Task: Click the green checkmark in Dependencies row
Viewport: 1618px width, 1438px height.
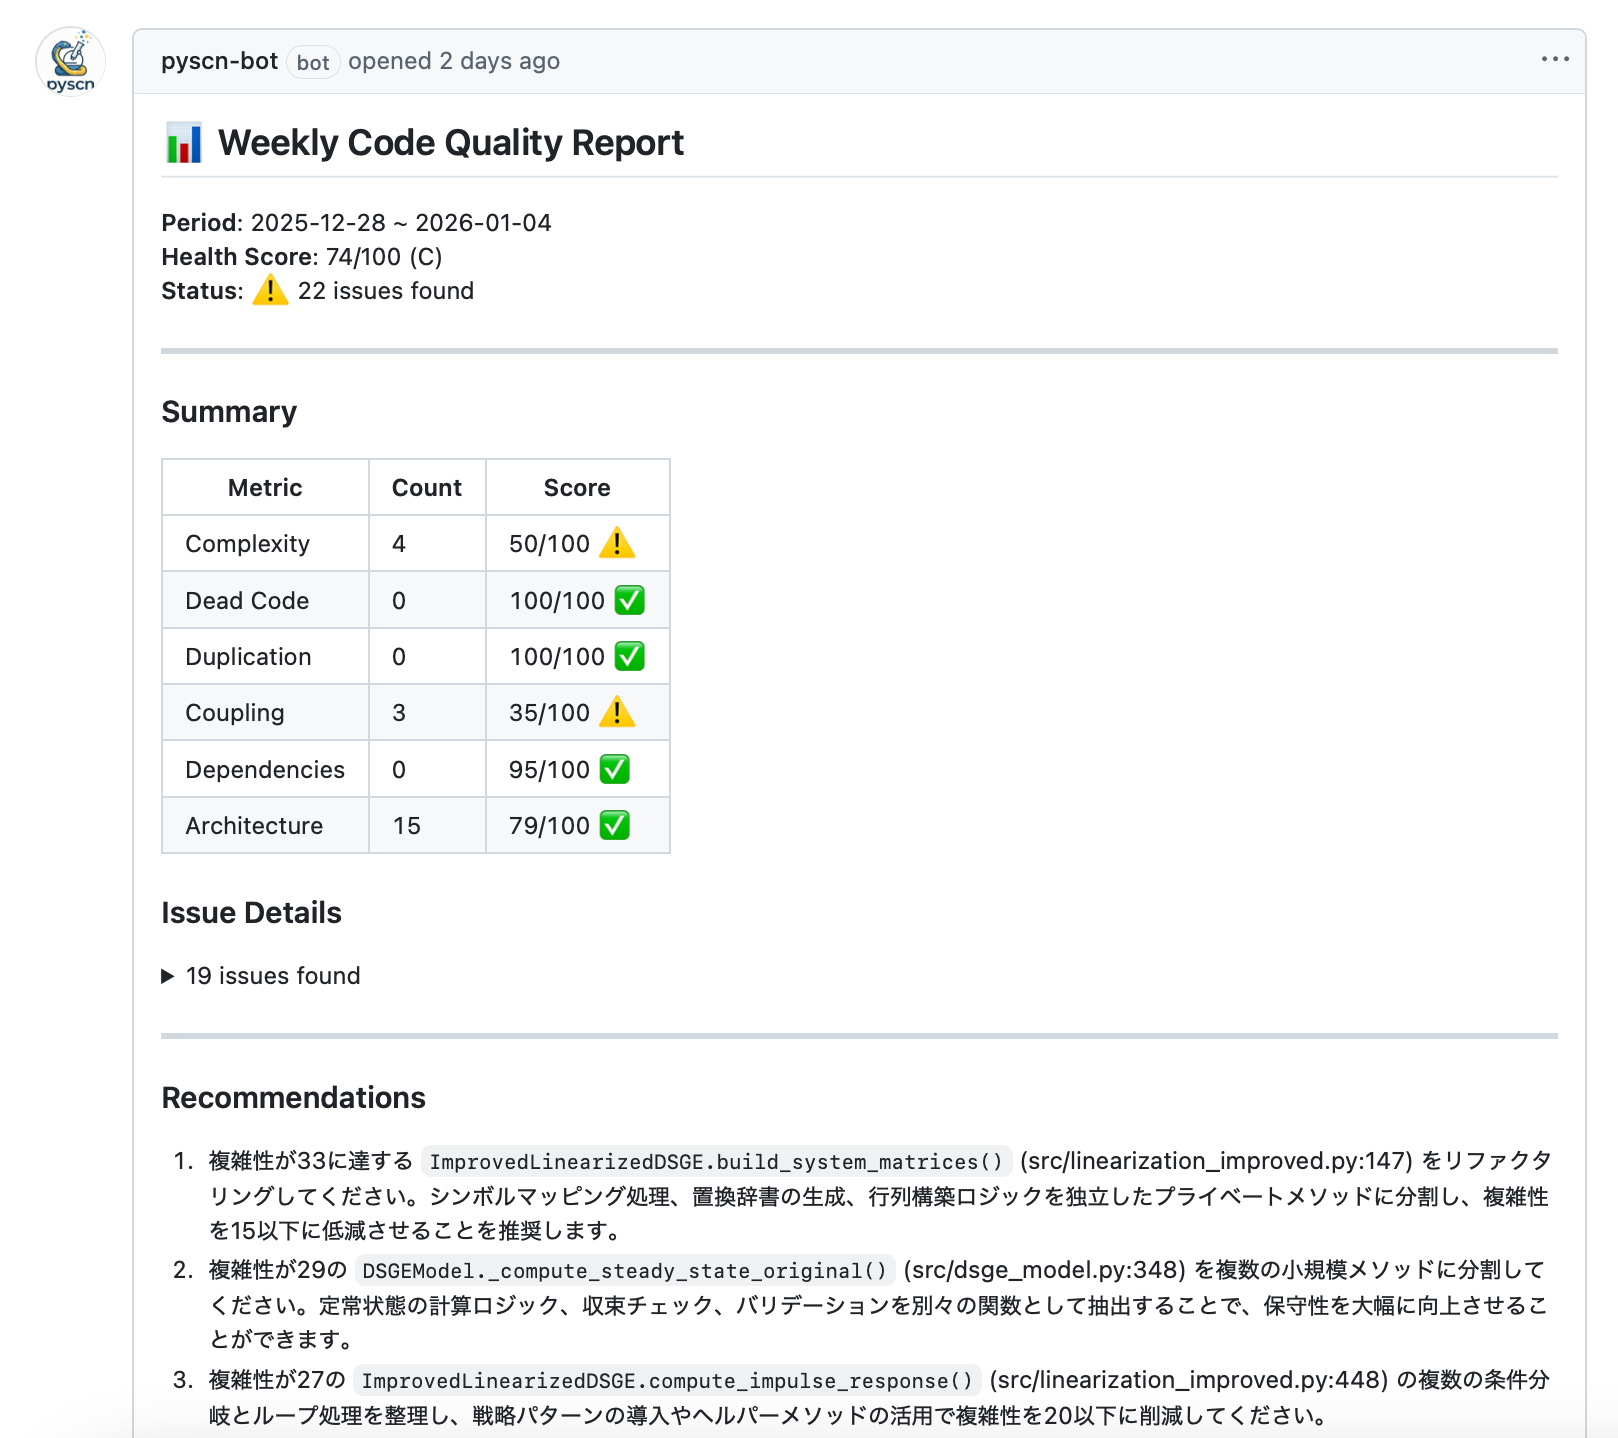Action: tap(615, 769)
